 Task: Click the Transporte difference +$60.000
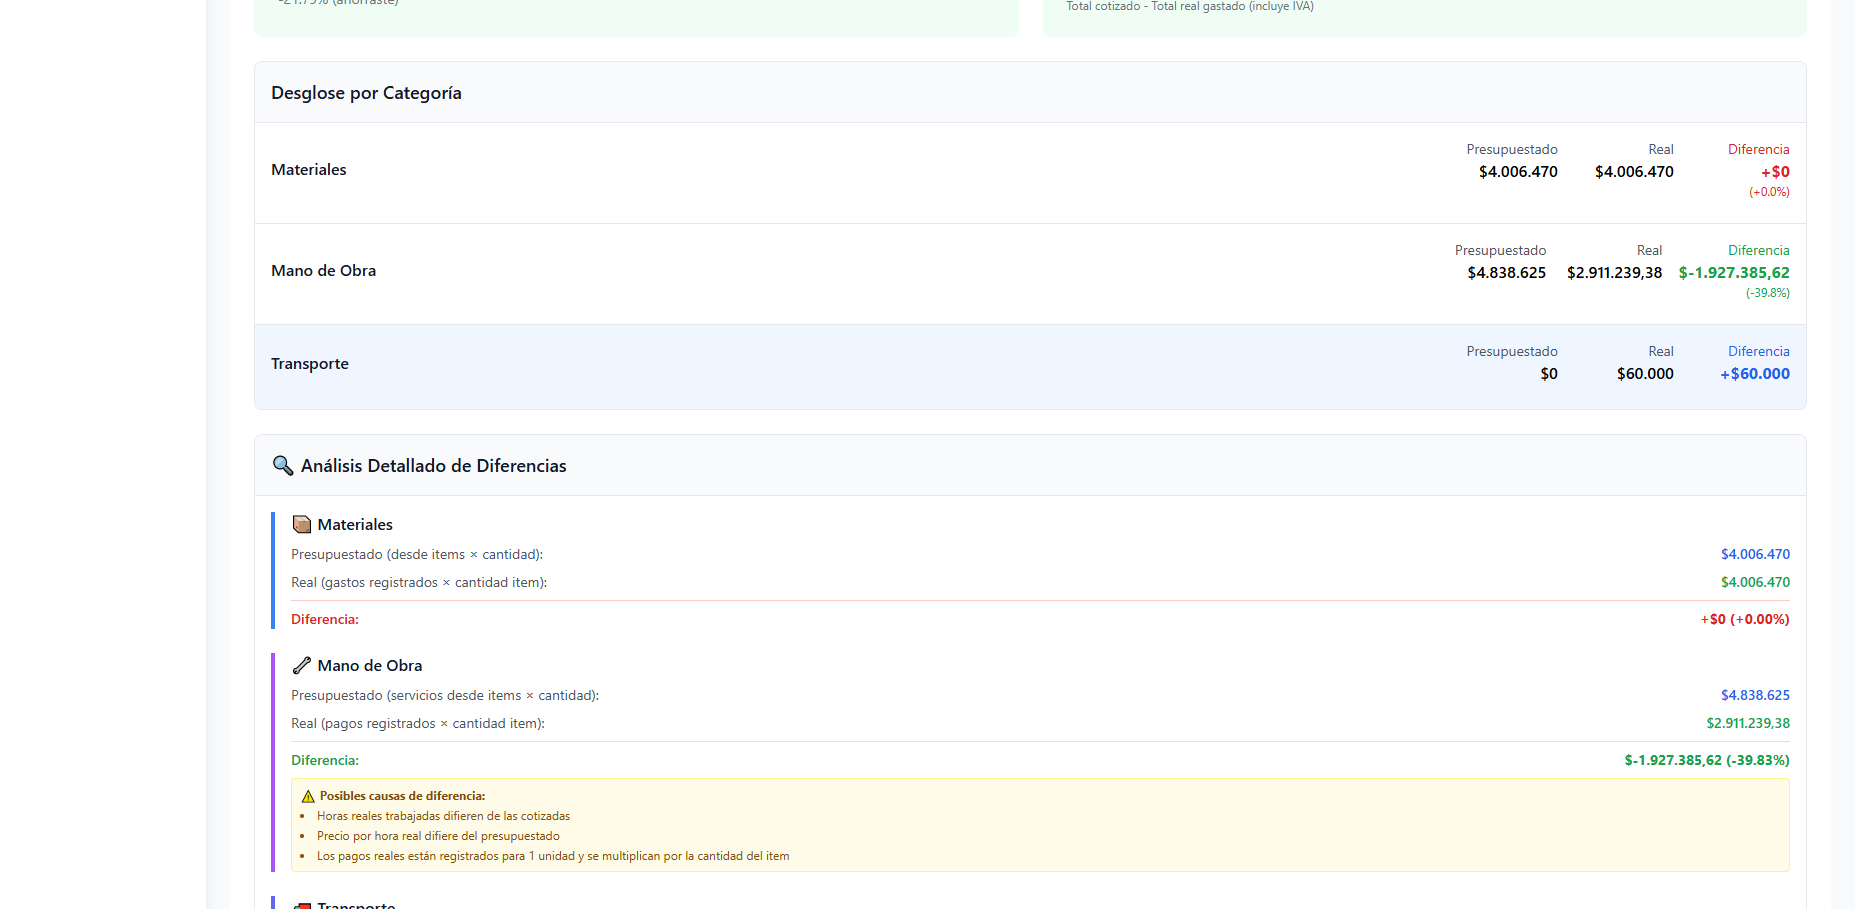1754,374
